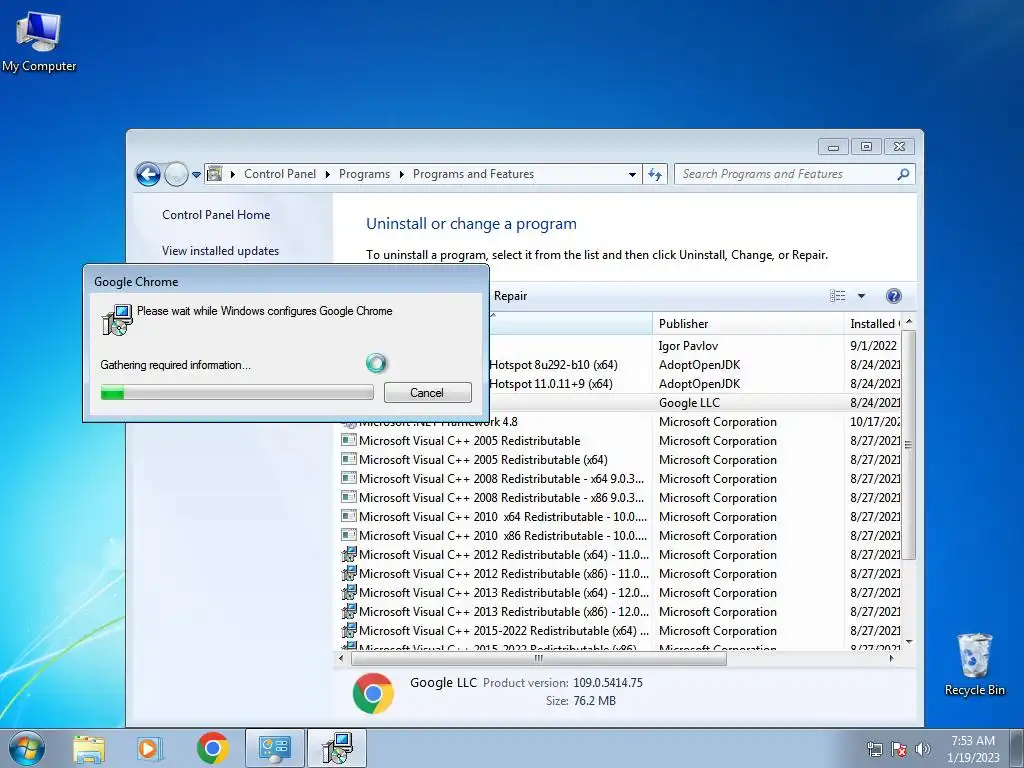Click the search magnifier icon
This screenshot has height=768, width=1024.
[x=903, y=174]
